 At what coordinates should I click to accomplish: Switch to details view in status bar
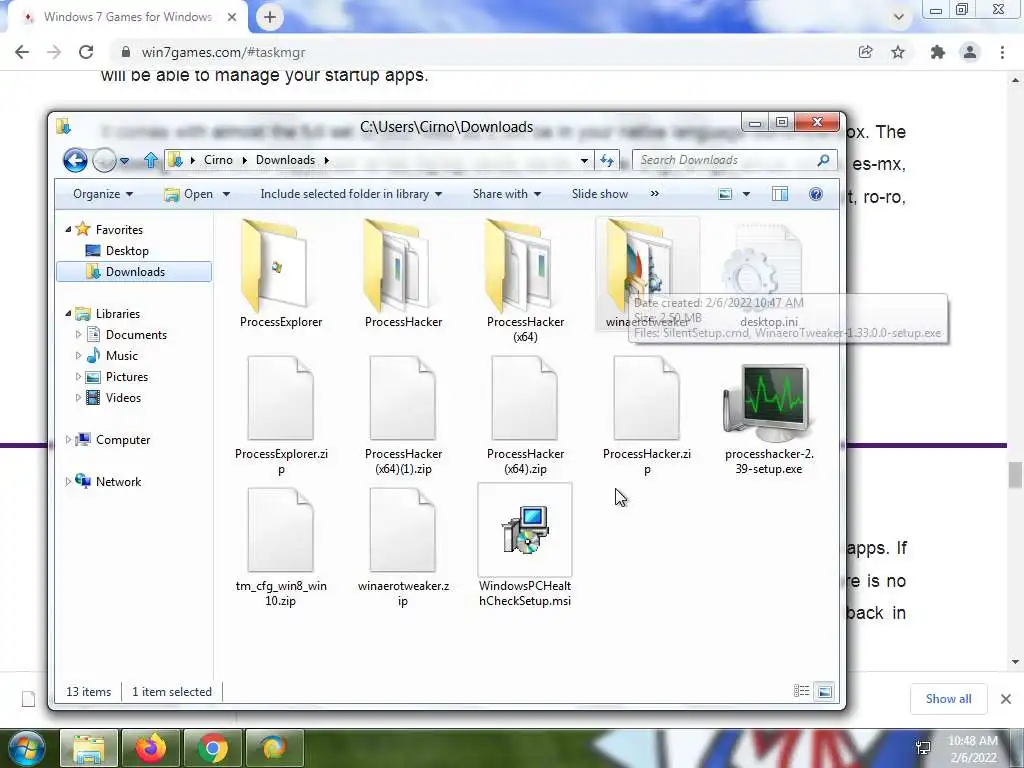801,691
